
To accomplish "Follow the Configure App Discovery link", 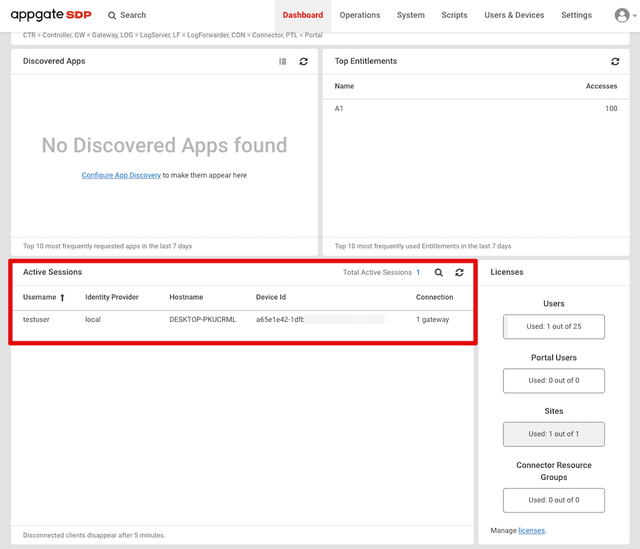I will [x=121, y=175].
